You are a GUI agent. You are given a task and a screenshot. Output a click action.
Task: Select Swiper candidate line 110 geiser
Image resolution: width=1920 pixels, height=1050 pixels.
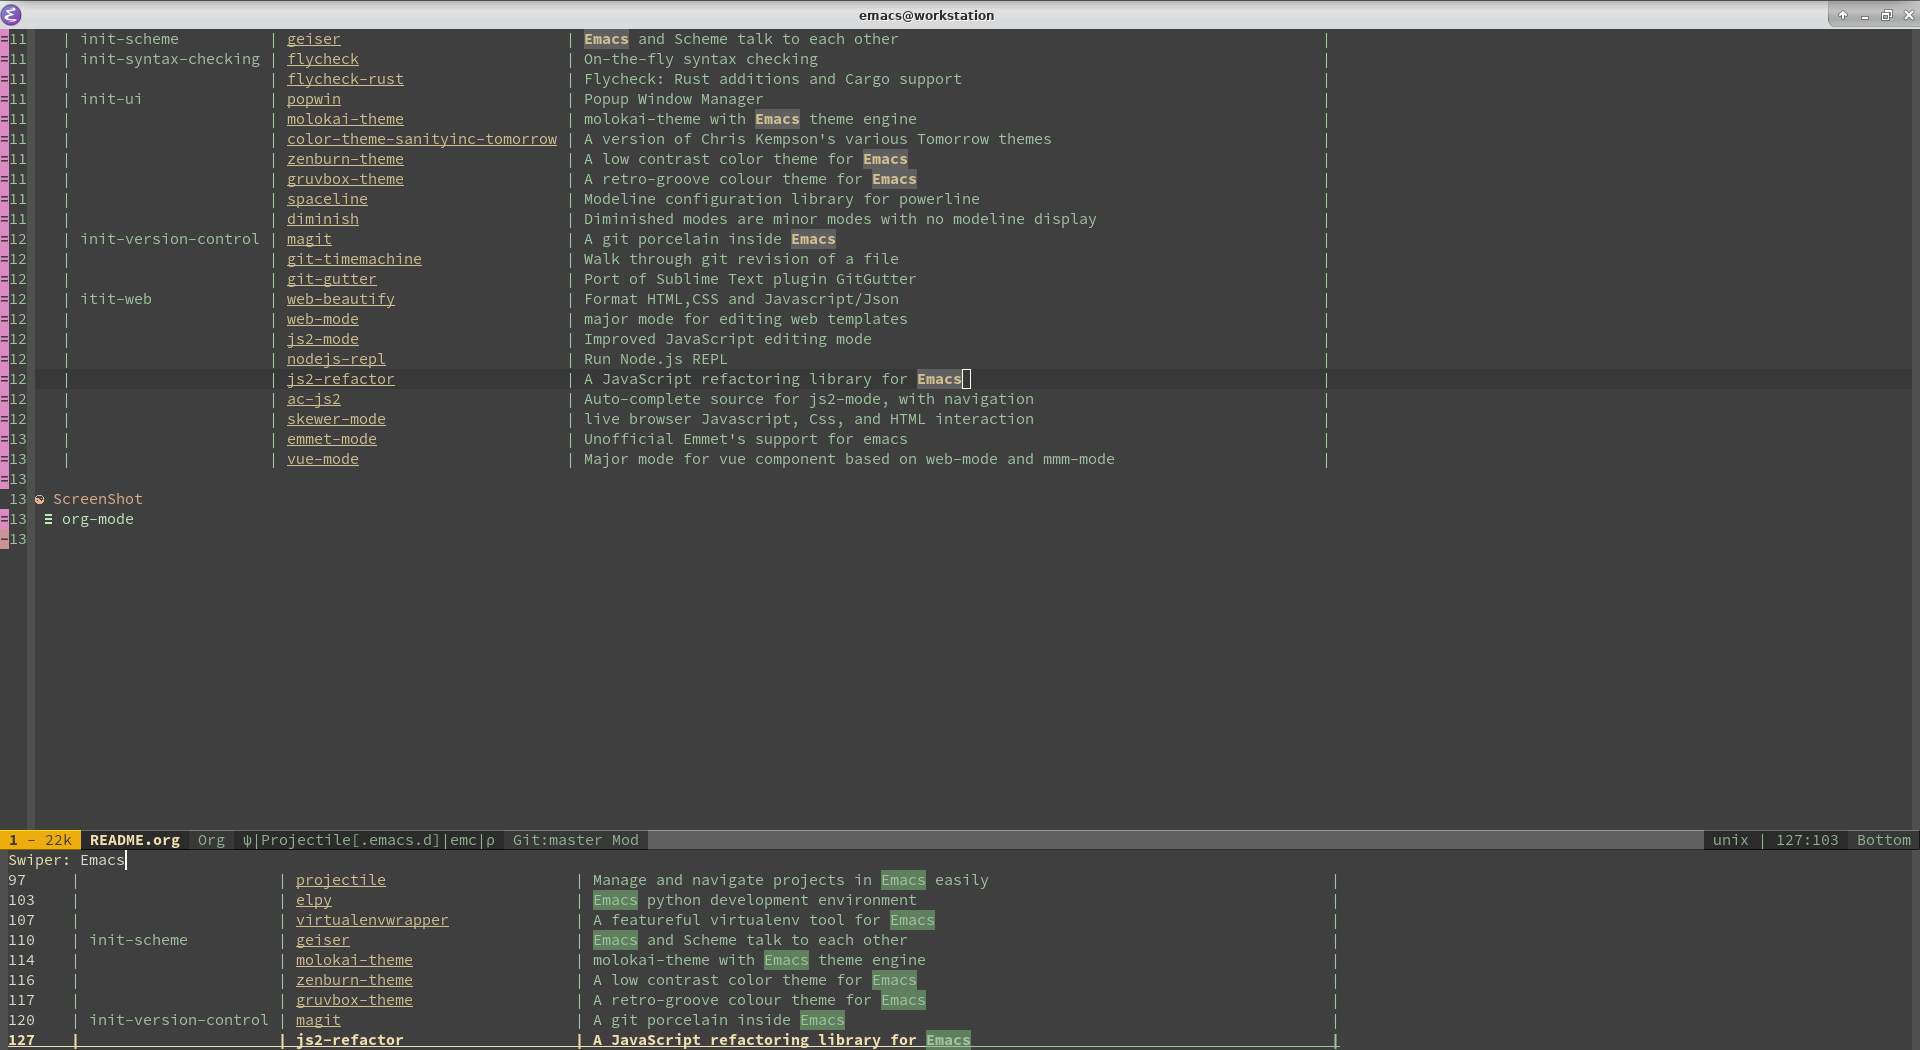point(670,940)
